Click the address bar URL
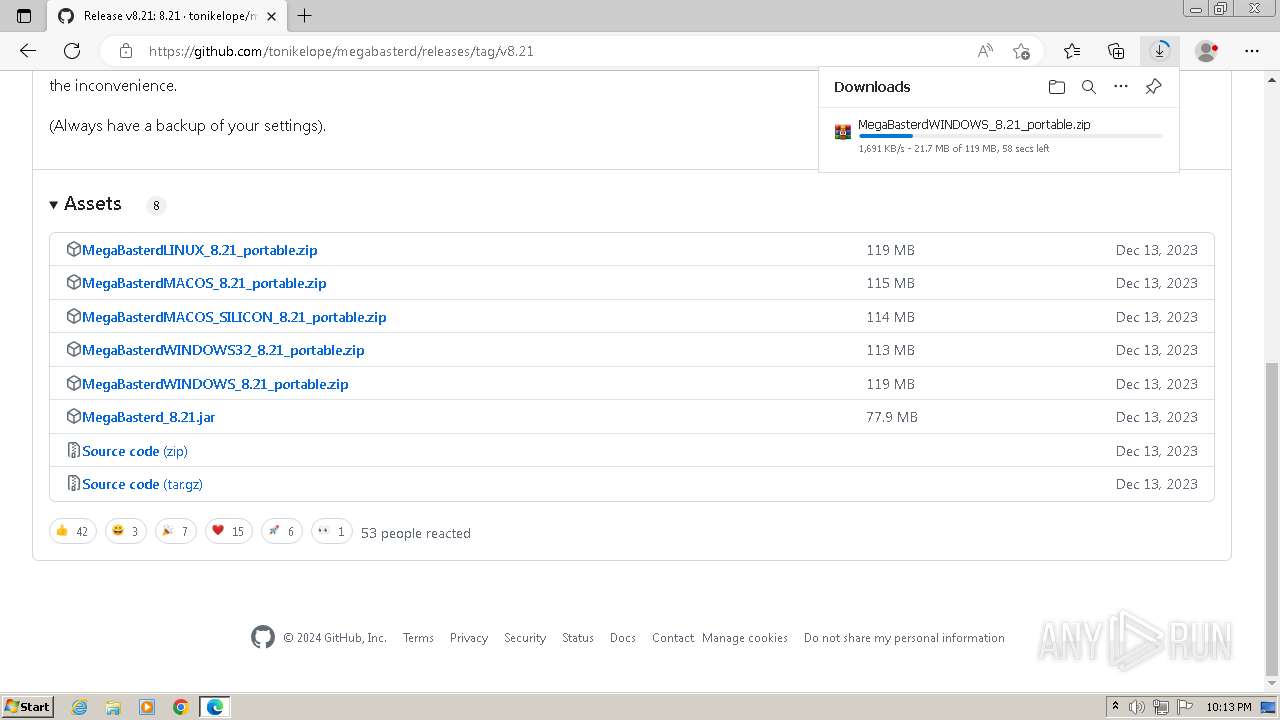1280x720 pixels. tap(341, 51)
